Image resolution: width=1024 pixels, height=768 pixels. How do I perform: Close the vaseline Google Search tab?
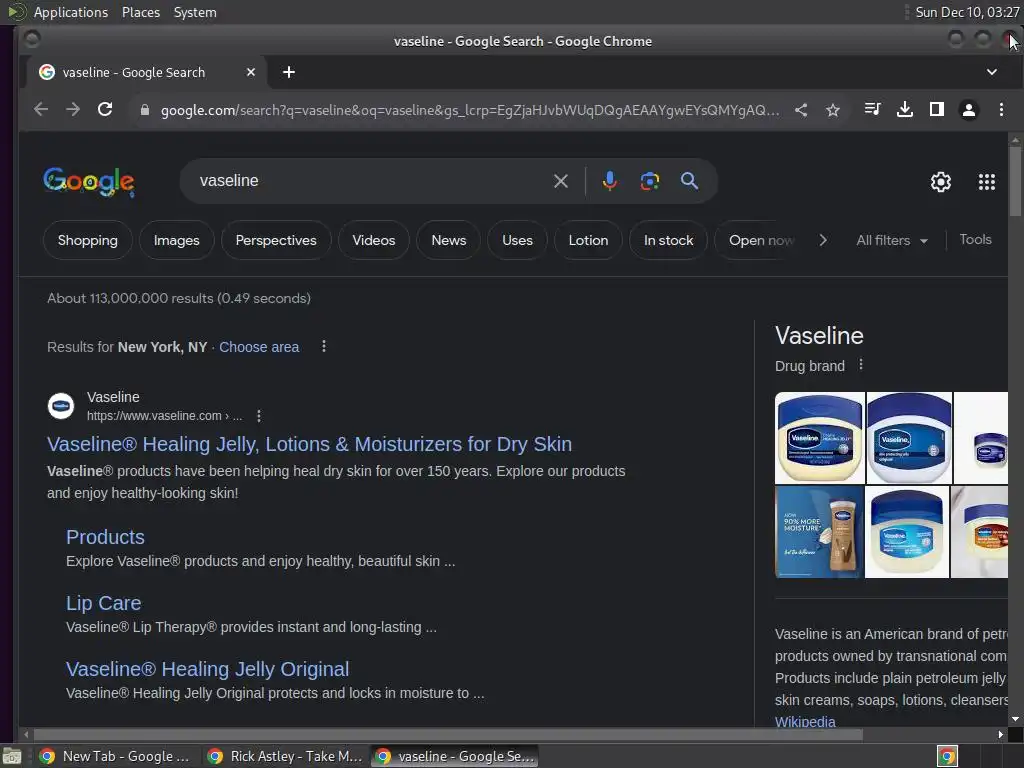pyautogui.click(x=251, y=72)
